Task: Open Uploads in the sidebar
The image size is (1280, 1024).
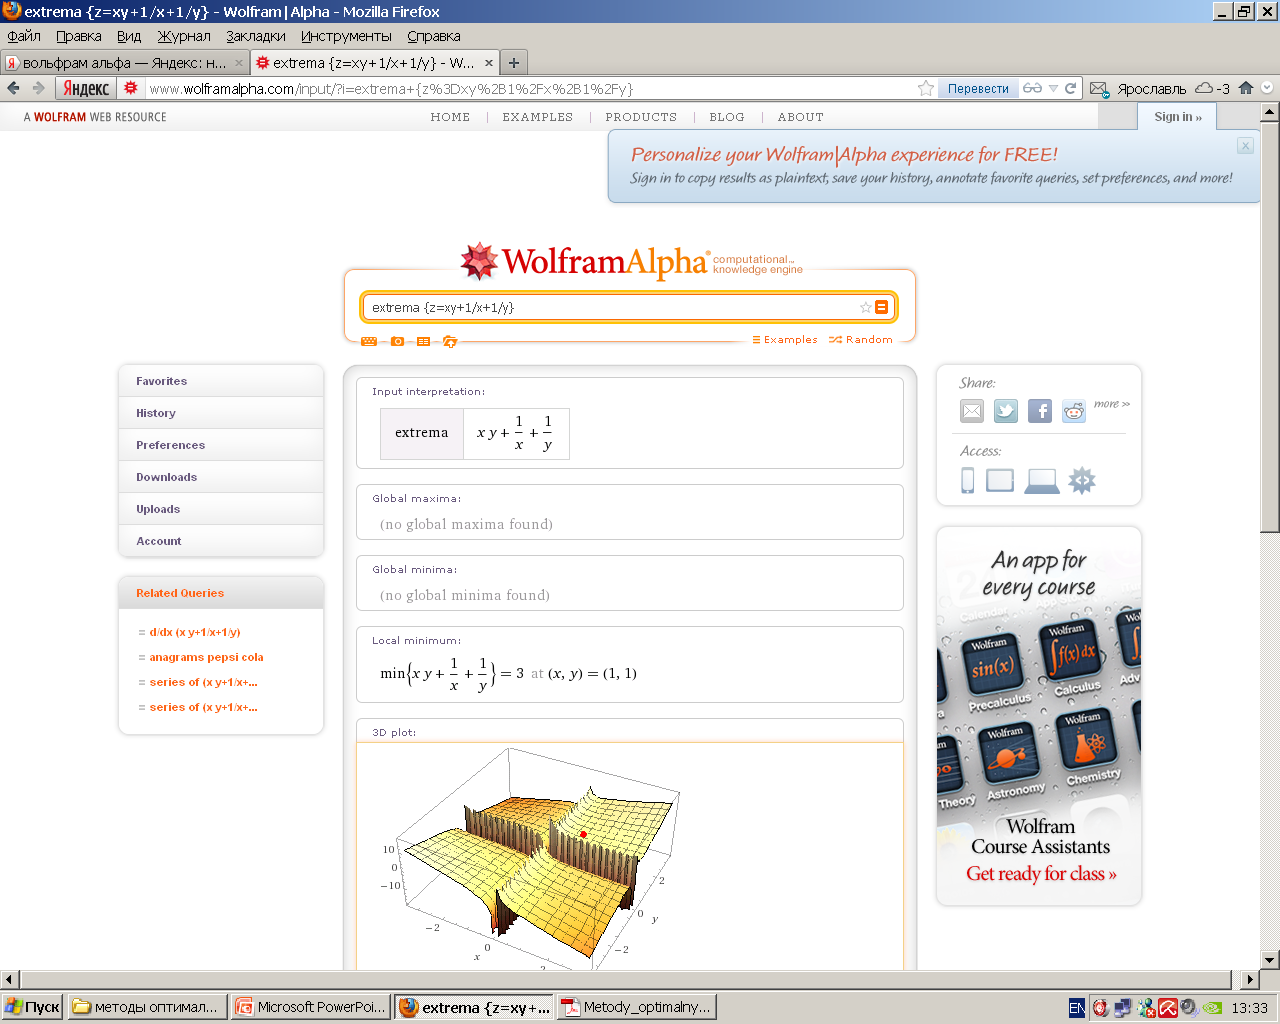Action: [221, 509]
